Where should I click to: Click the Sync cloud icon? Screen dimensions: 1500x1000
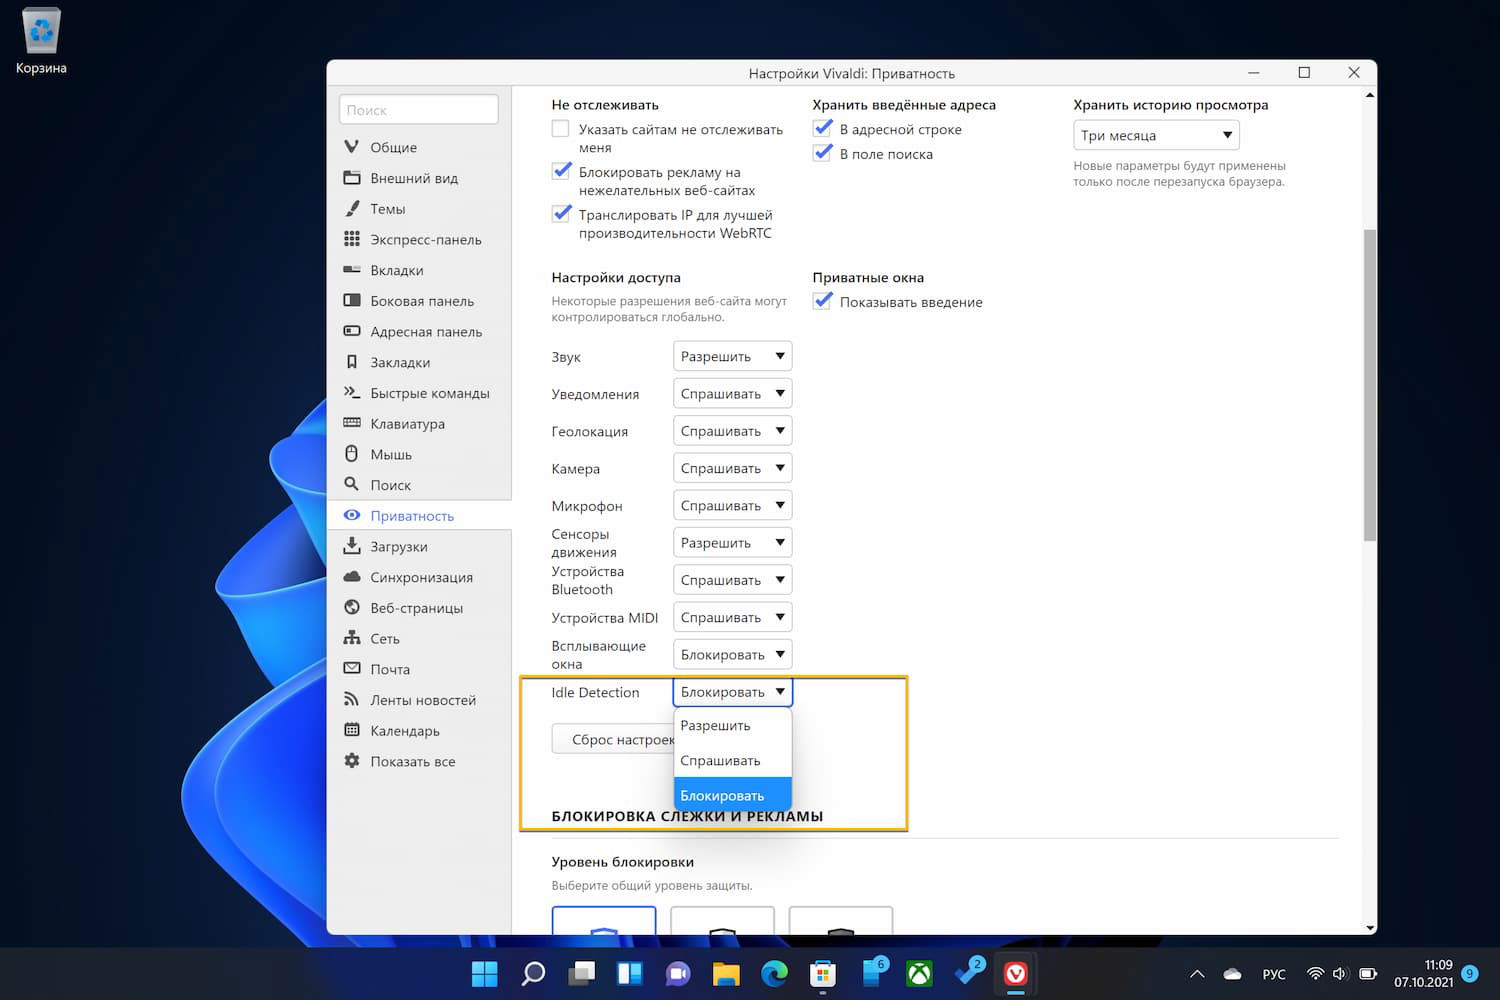point(352,577)
